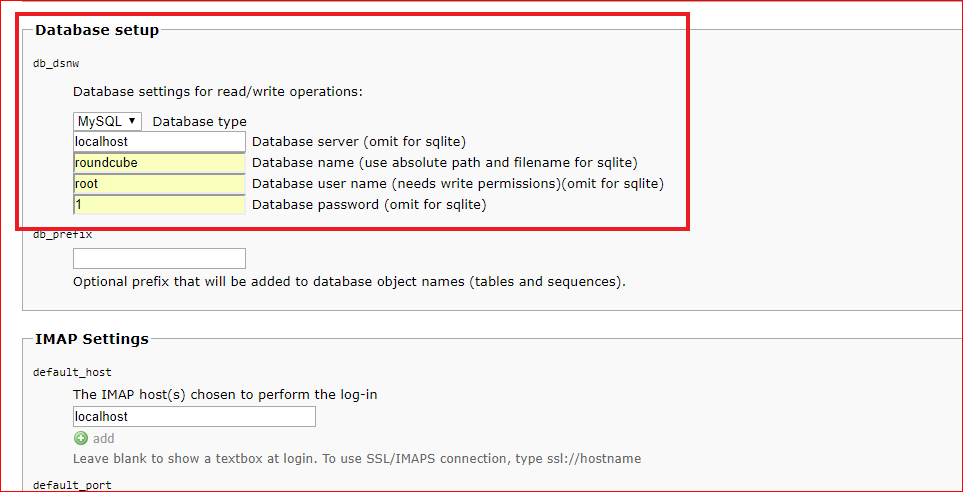
Task: Click the db_dsnw setting name
Action: (x=56, y=63)
